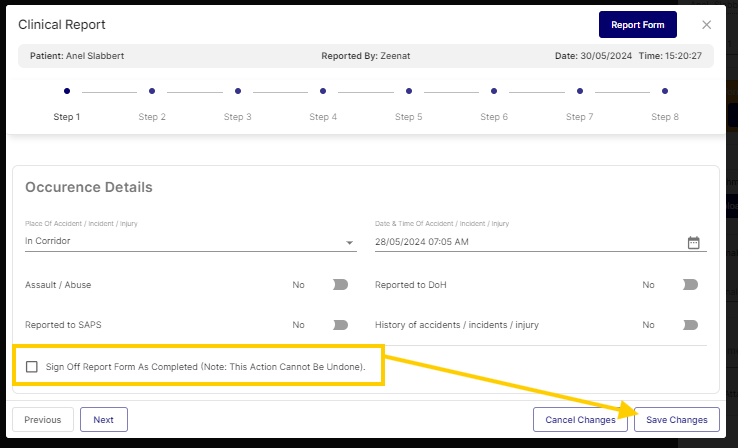Switch to Step 6 in stepper
The width and height of the screenshot is (738, 448).
coord(494,91)
